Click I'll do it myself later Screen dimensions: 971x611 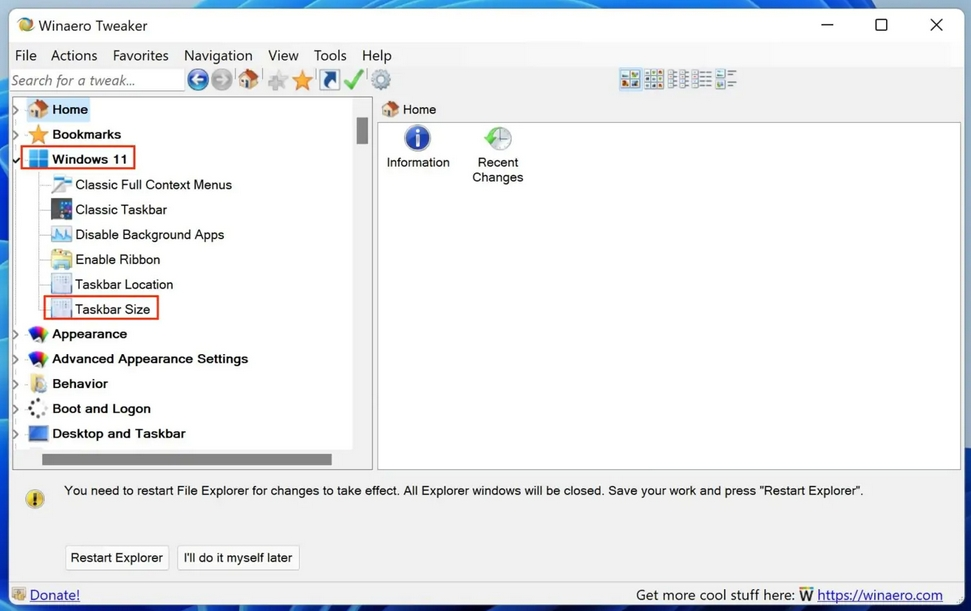pyautogui.click(x=238, y=557)
